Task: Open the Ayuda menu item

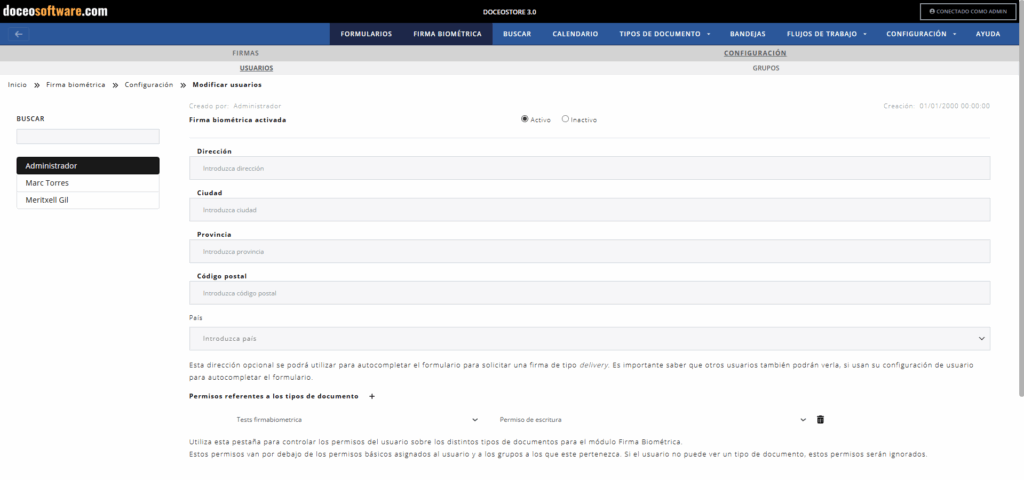Action: [987, 34]
